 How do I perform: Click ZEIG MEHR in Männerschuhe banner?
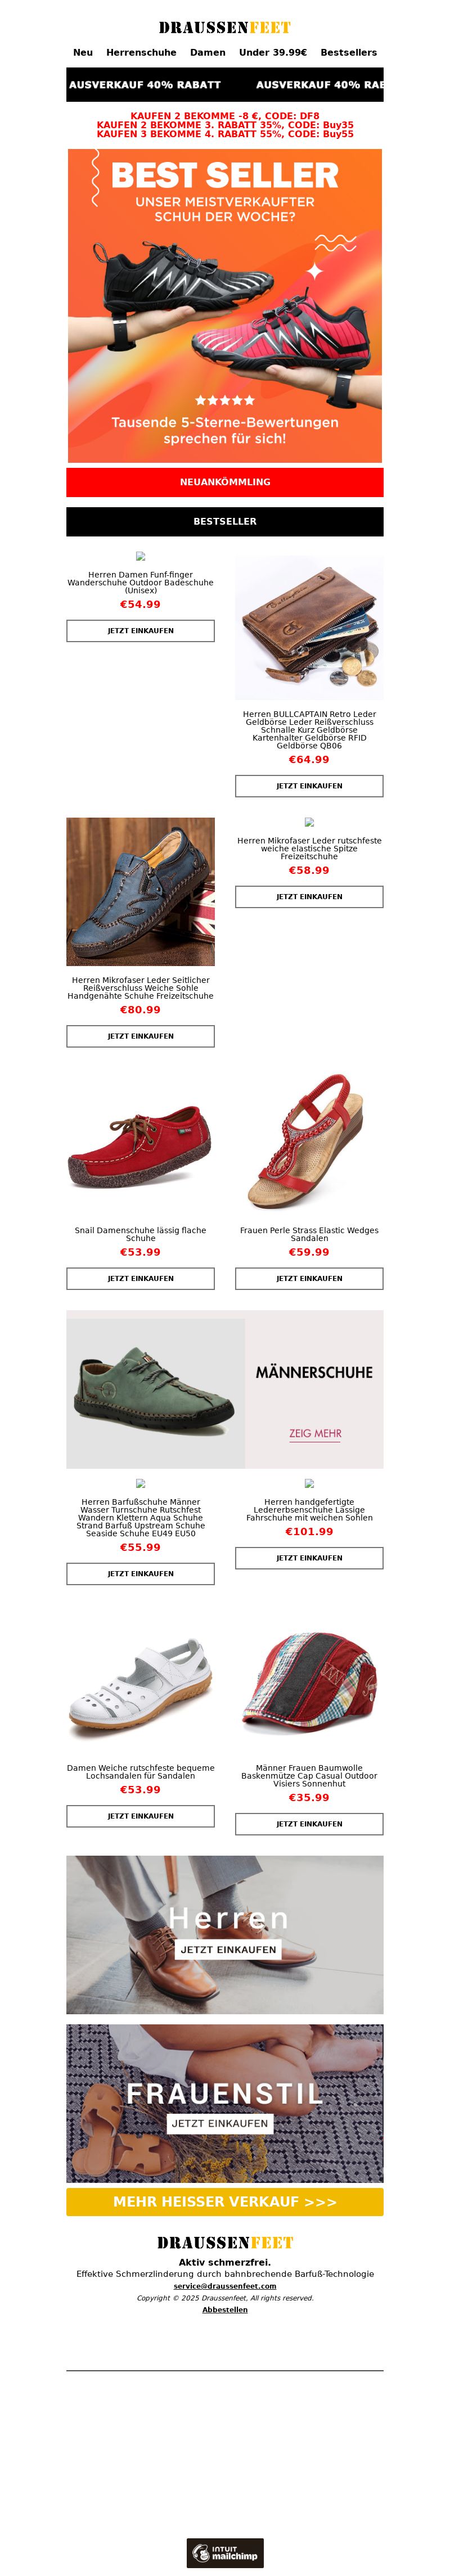316,1434
